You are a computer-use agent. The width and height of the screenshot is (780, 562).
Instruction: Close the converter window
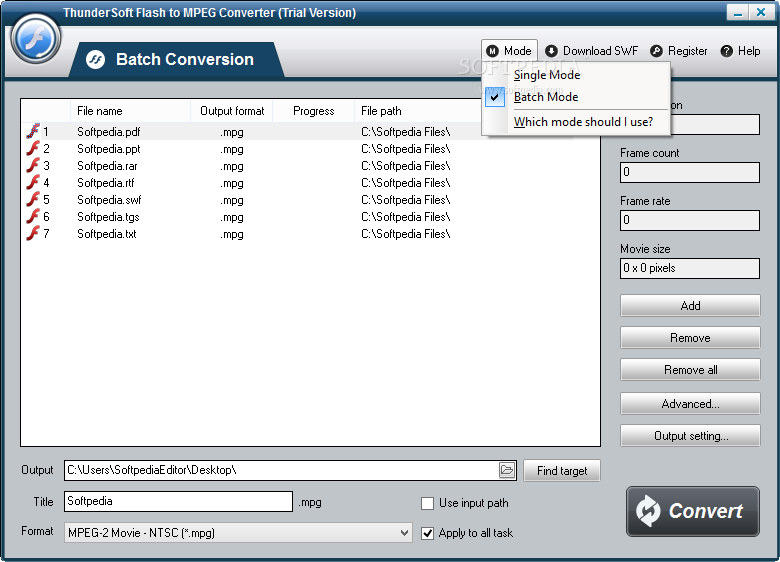(761, 12)
